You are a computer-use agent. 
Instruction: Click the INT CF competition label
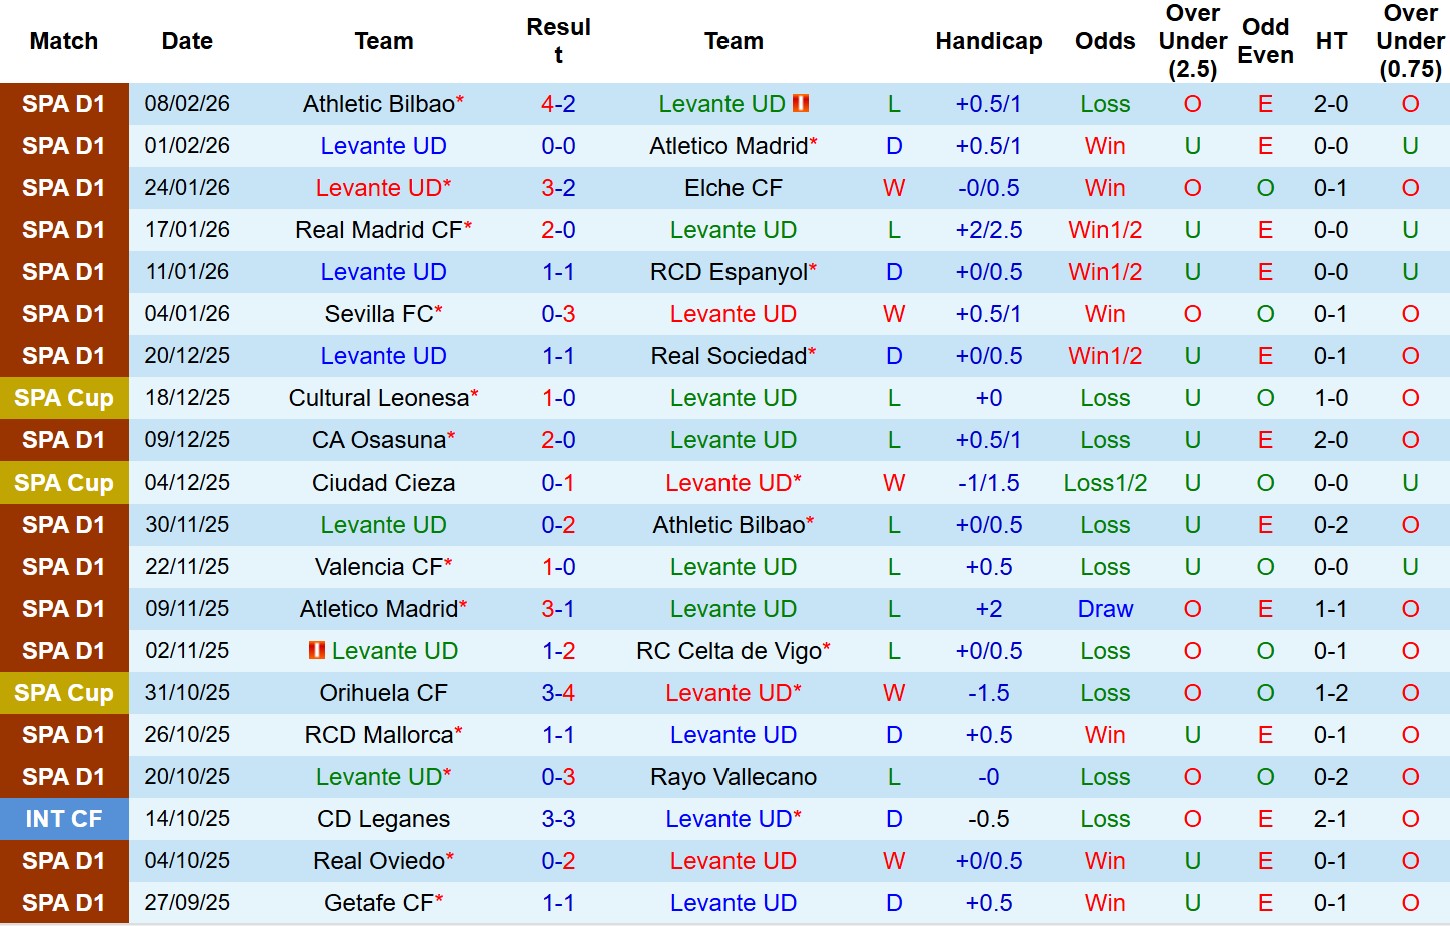pyautogui.click(x=64, y=819)
